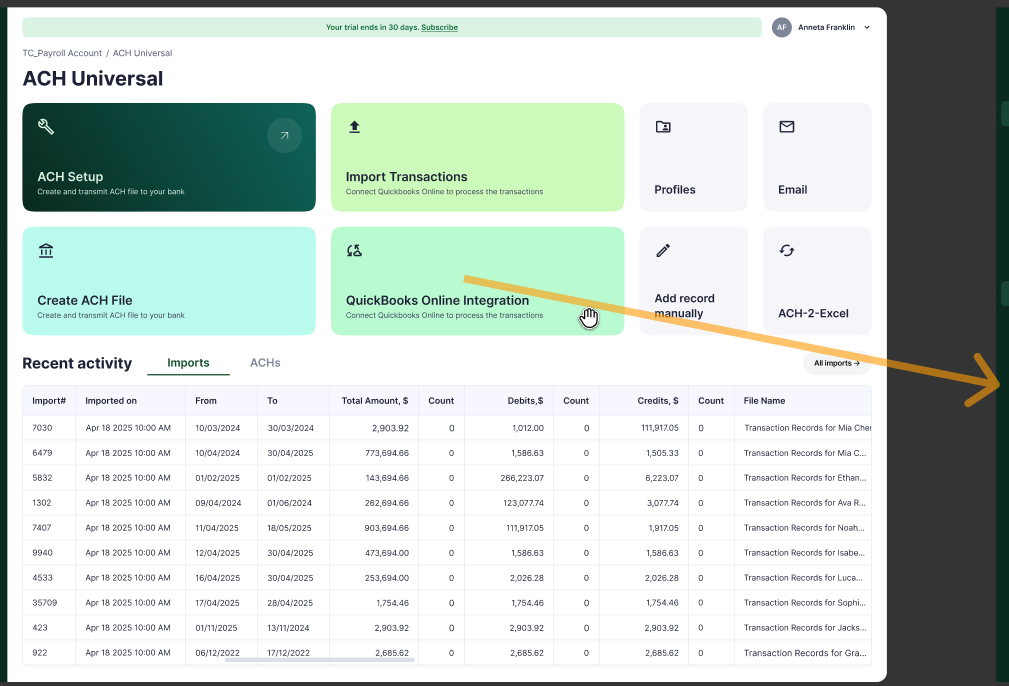This screenshot has width=1009, height=686.
Task: Open the Import Transactions card
Action: click(x=477, y=157)
